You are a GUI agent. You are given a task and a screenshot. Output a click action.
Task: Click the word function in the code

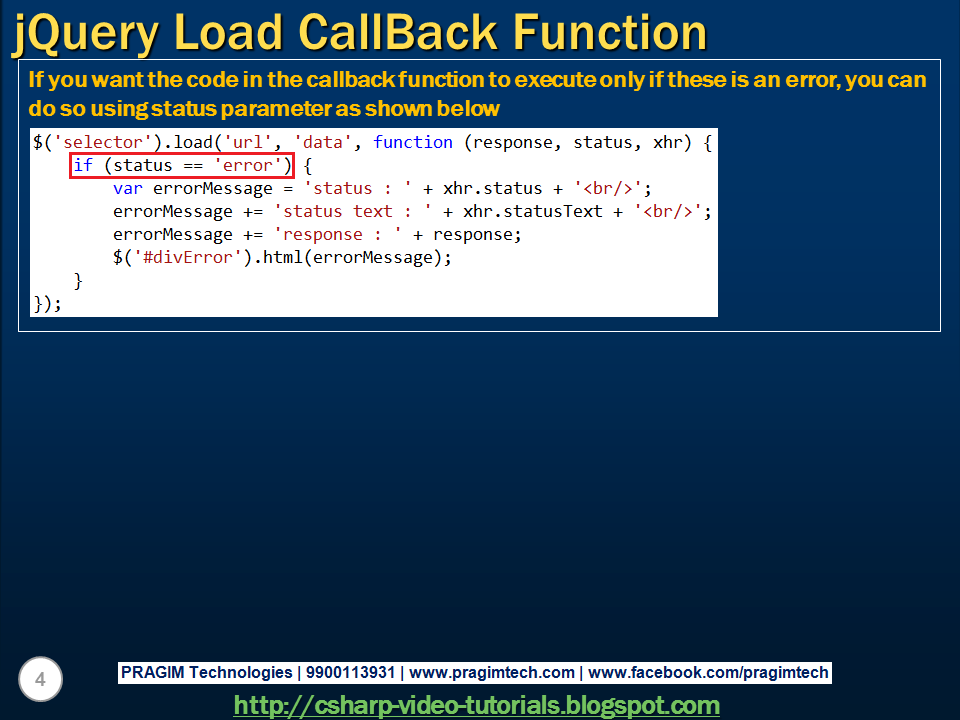(413, 142)
